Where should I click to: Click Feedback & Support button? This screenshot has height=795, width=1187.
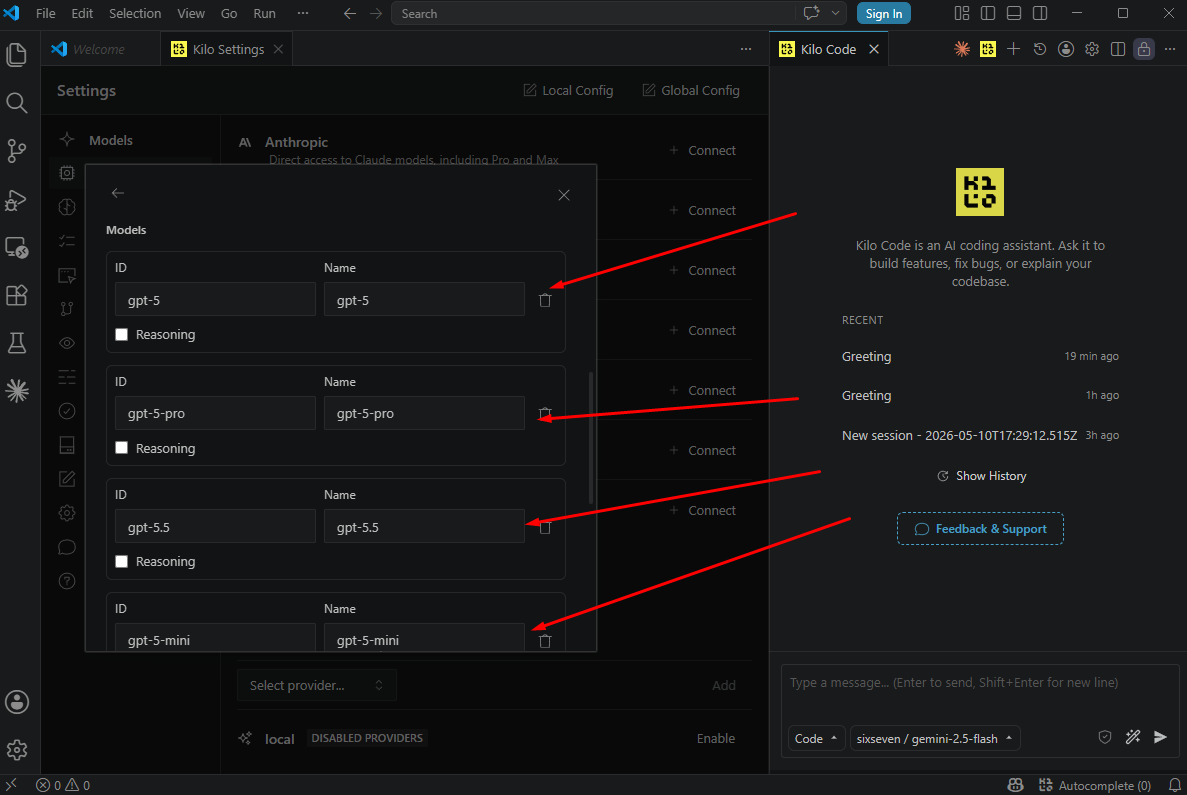(980, 528)
